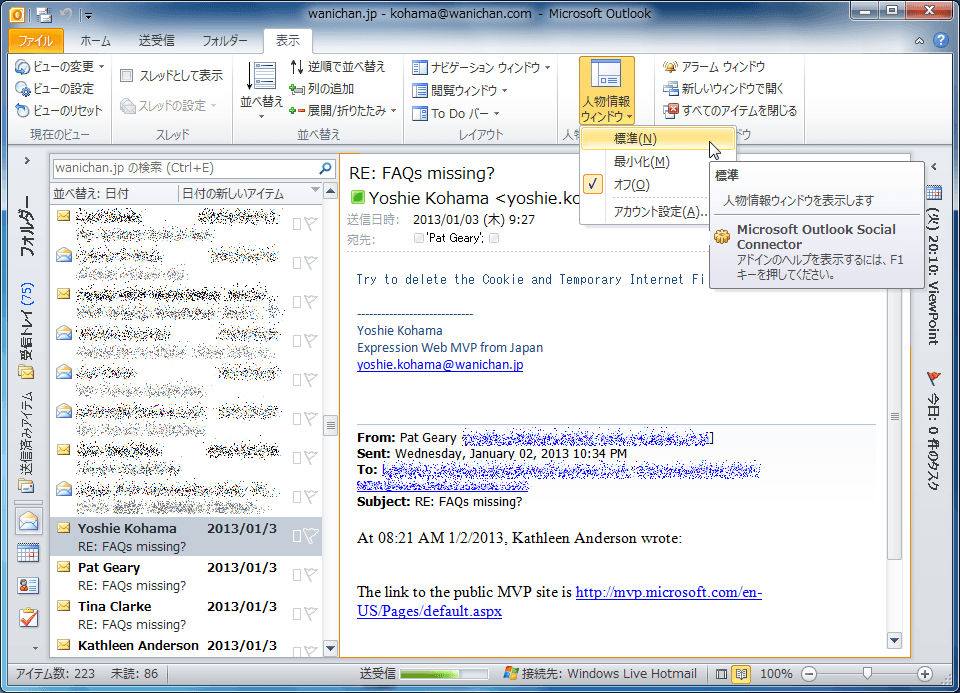Flag the Yoshie Kohama message
The image size is (960, 693).
312,536
